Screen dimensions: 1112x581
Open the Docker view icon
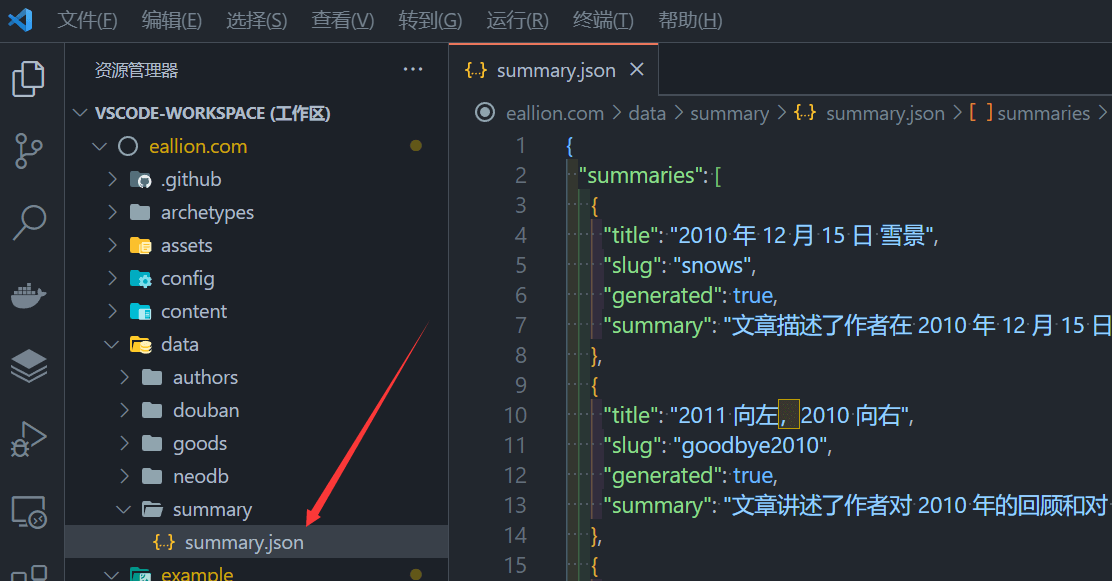(28, 295)
